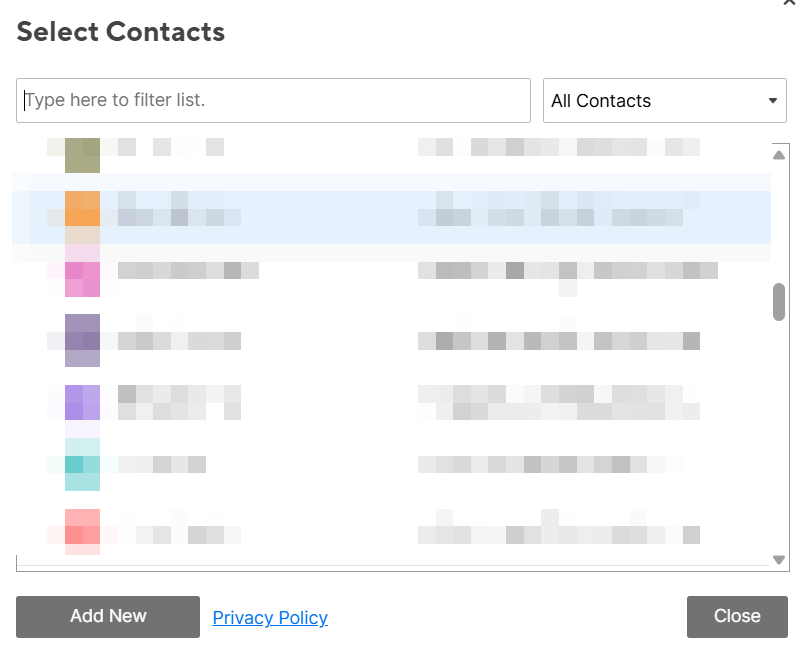Choose the contact with the teal avatar
Screen dimensions: 798x648
point(391,464)
